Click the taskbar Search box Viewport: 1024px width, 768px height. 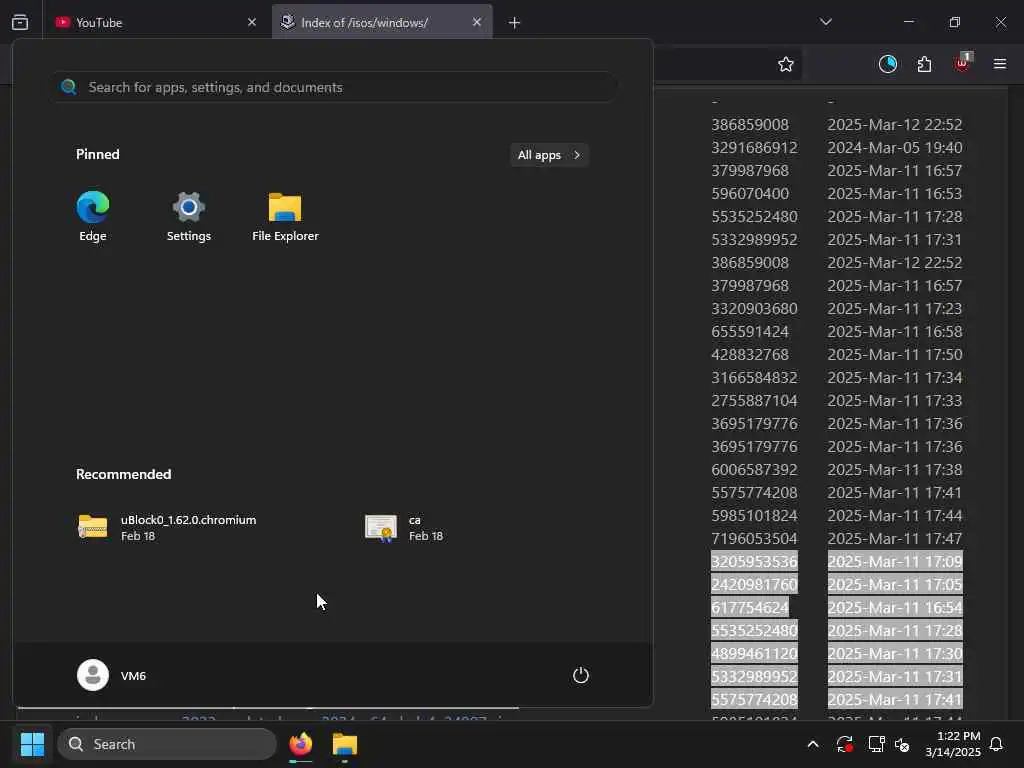coord(167,744)
